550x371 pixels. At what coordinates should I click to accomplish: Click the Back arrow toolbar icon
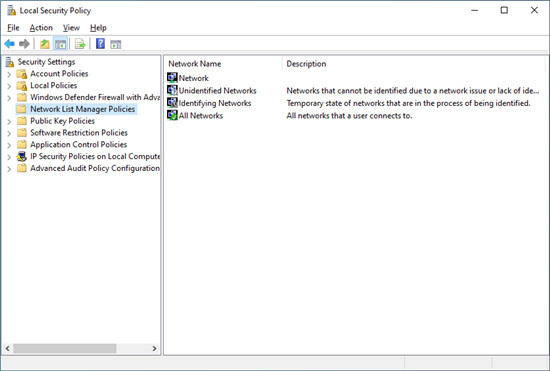click(9, 44)
